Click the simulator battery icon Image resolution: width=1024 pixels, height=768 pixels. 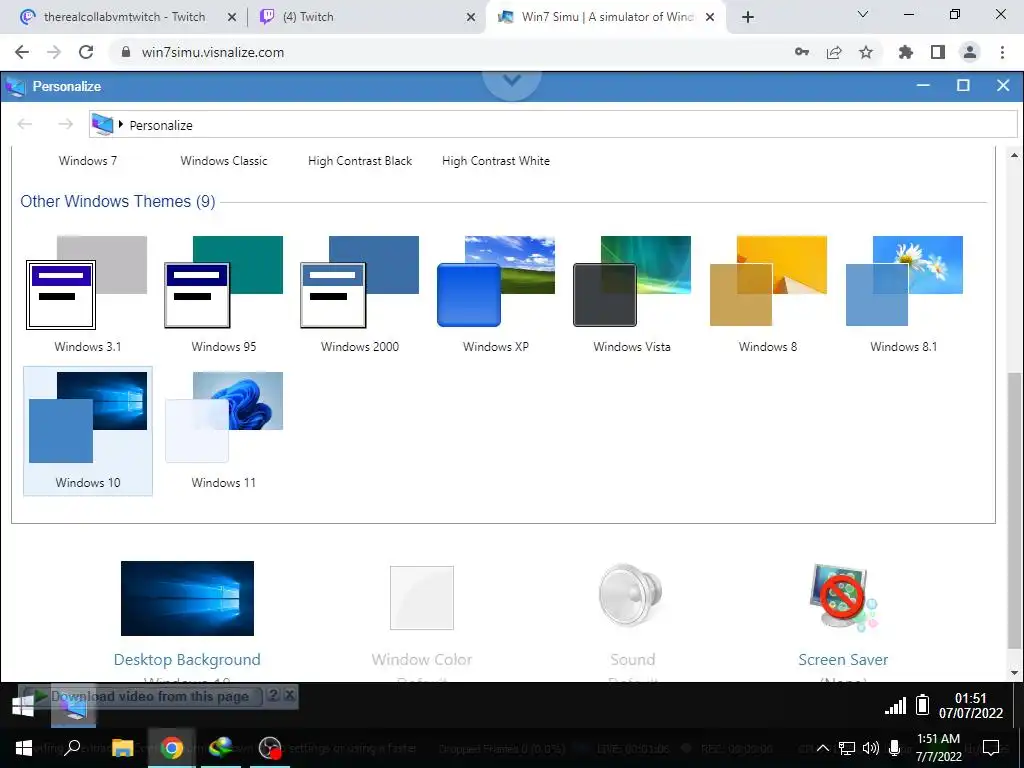point(922,705)
